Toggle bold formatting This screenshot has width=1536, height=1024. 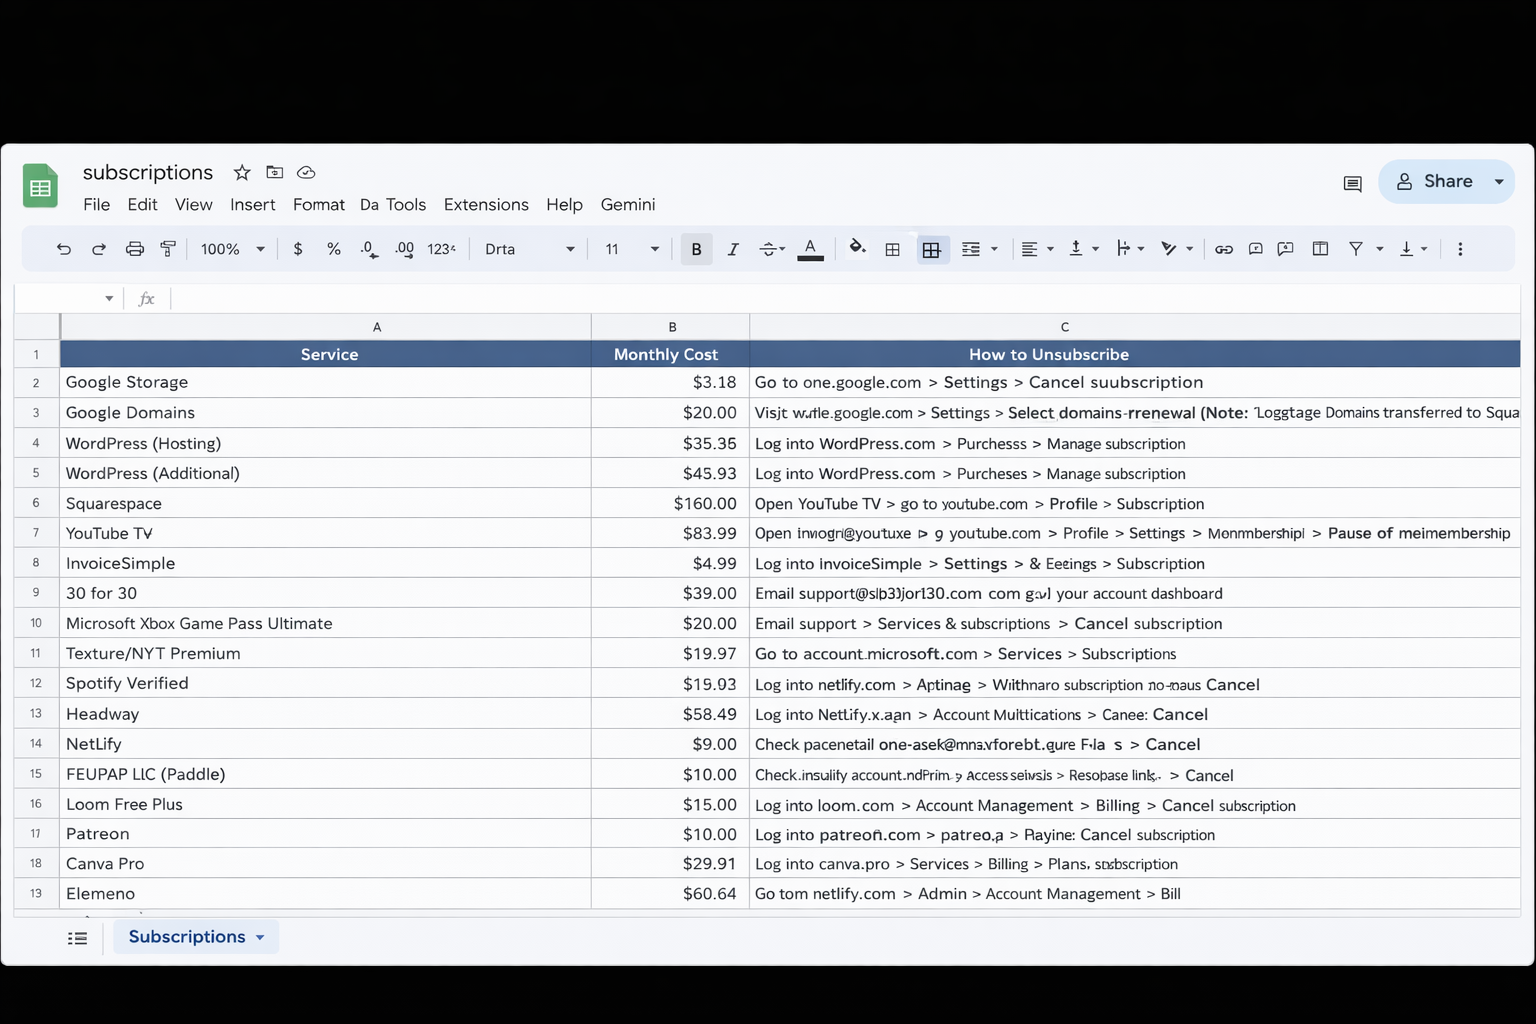click(696, 248)
